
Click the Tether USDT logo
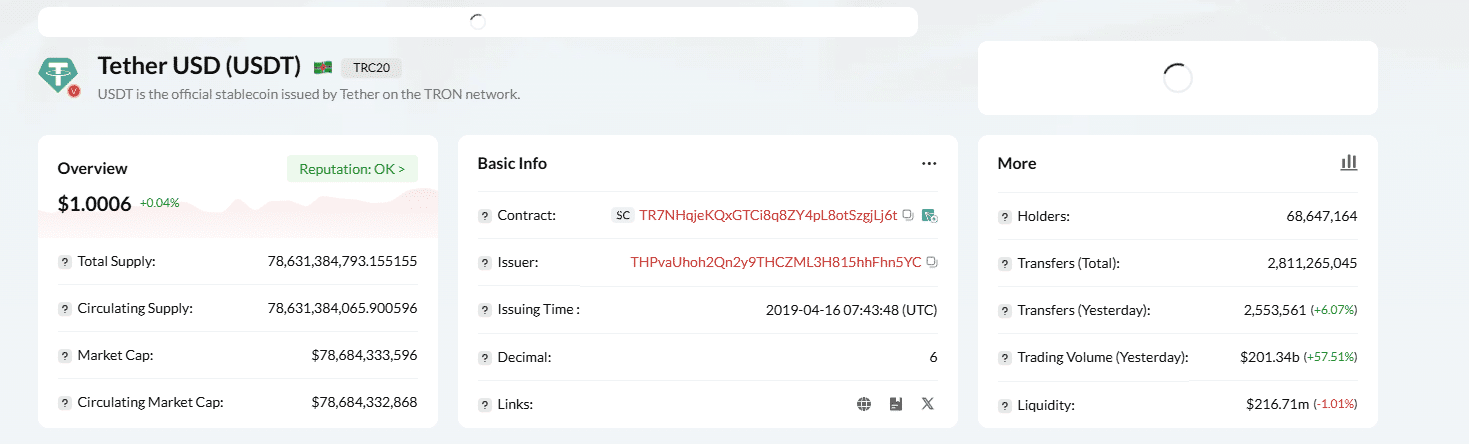click(x=58, y=74)
